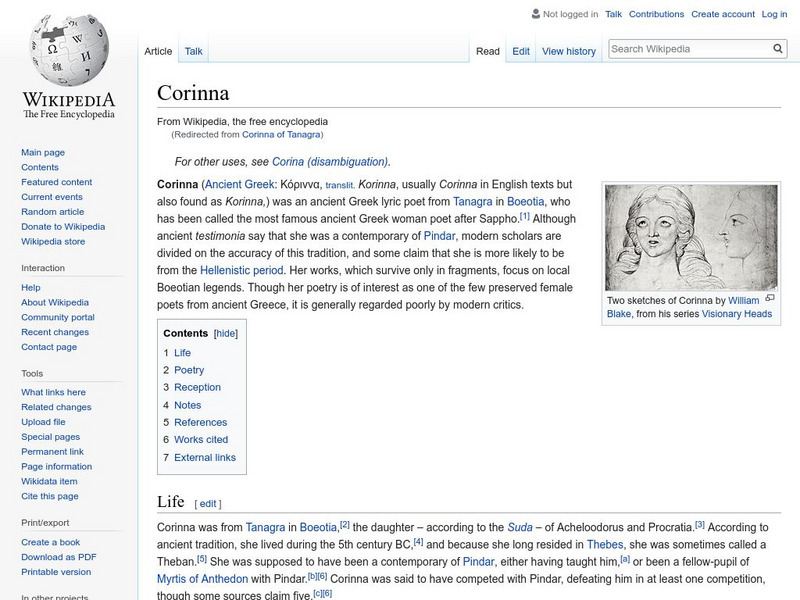
Task: Click the search magnifying glass icon
Action: 777,47
